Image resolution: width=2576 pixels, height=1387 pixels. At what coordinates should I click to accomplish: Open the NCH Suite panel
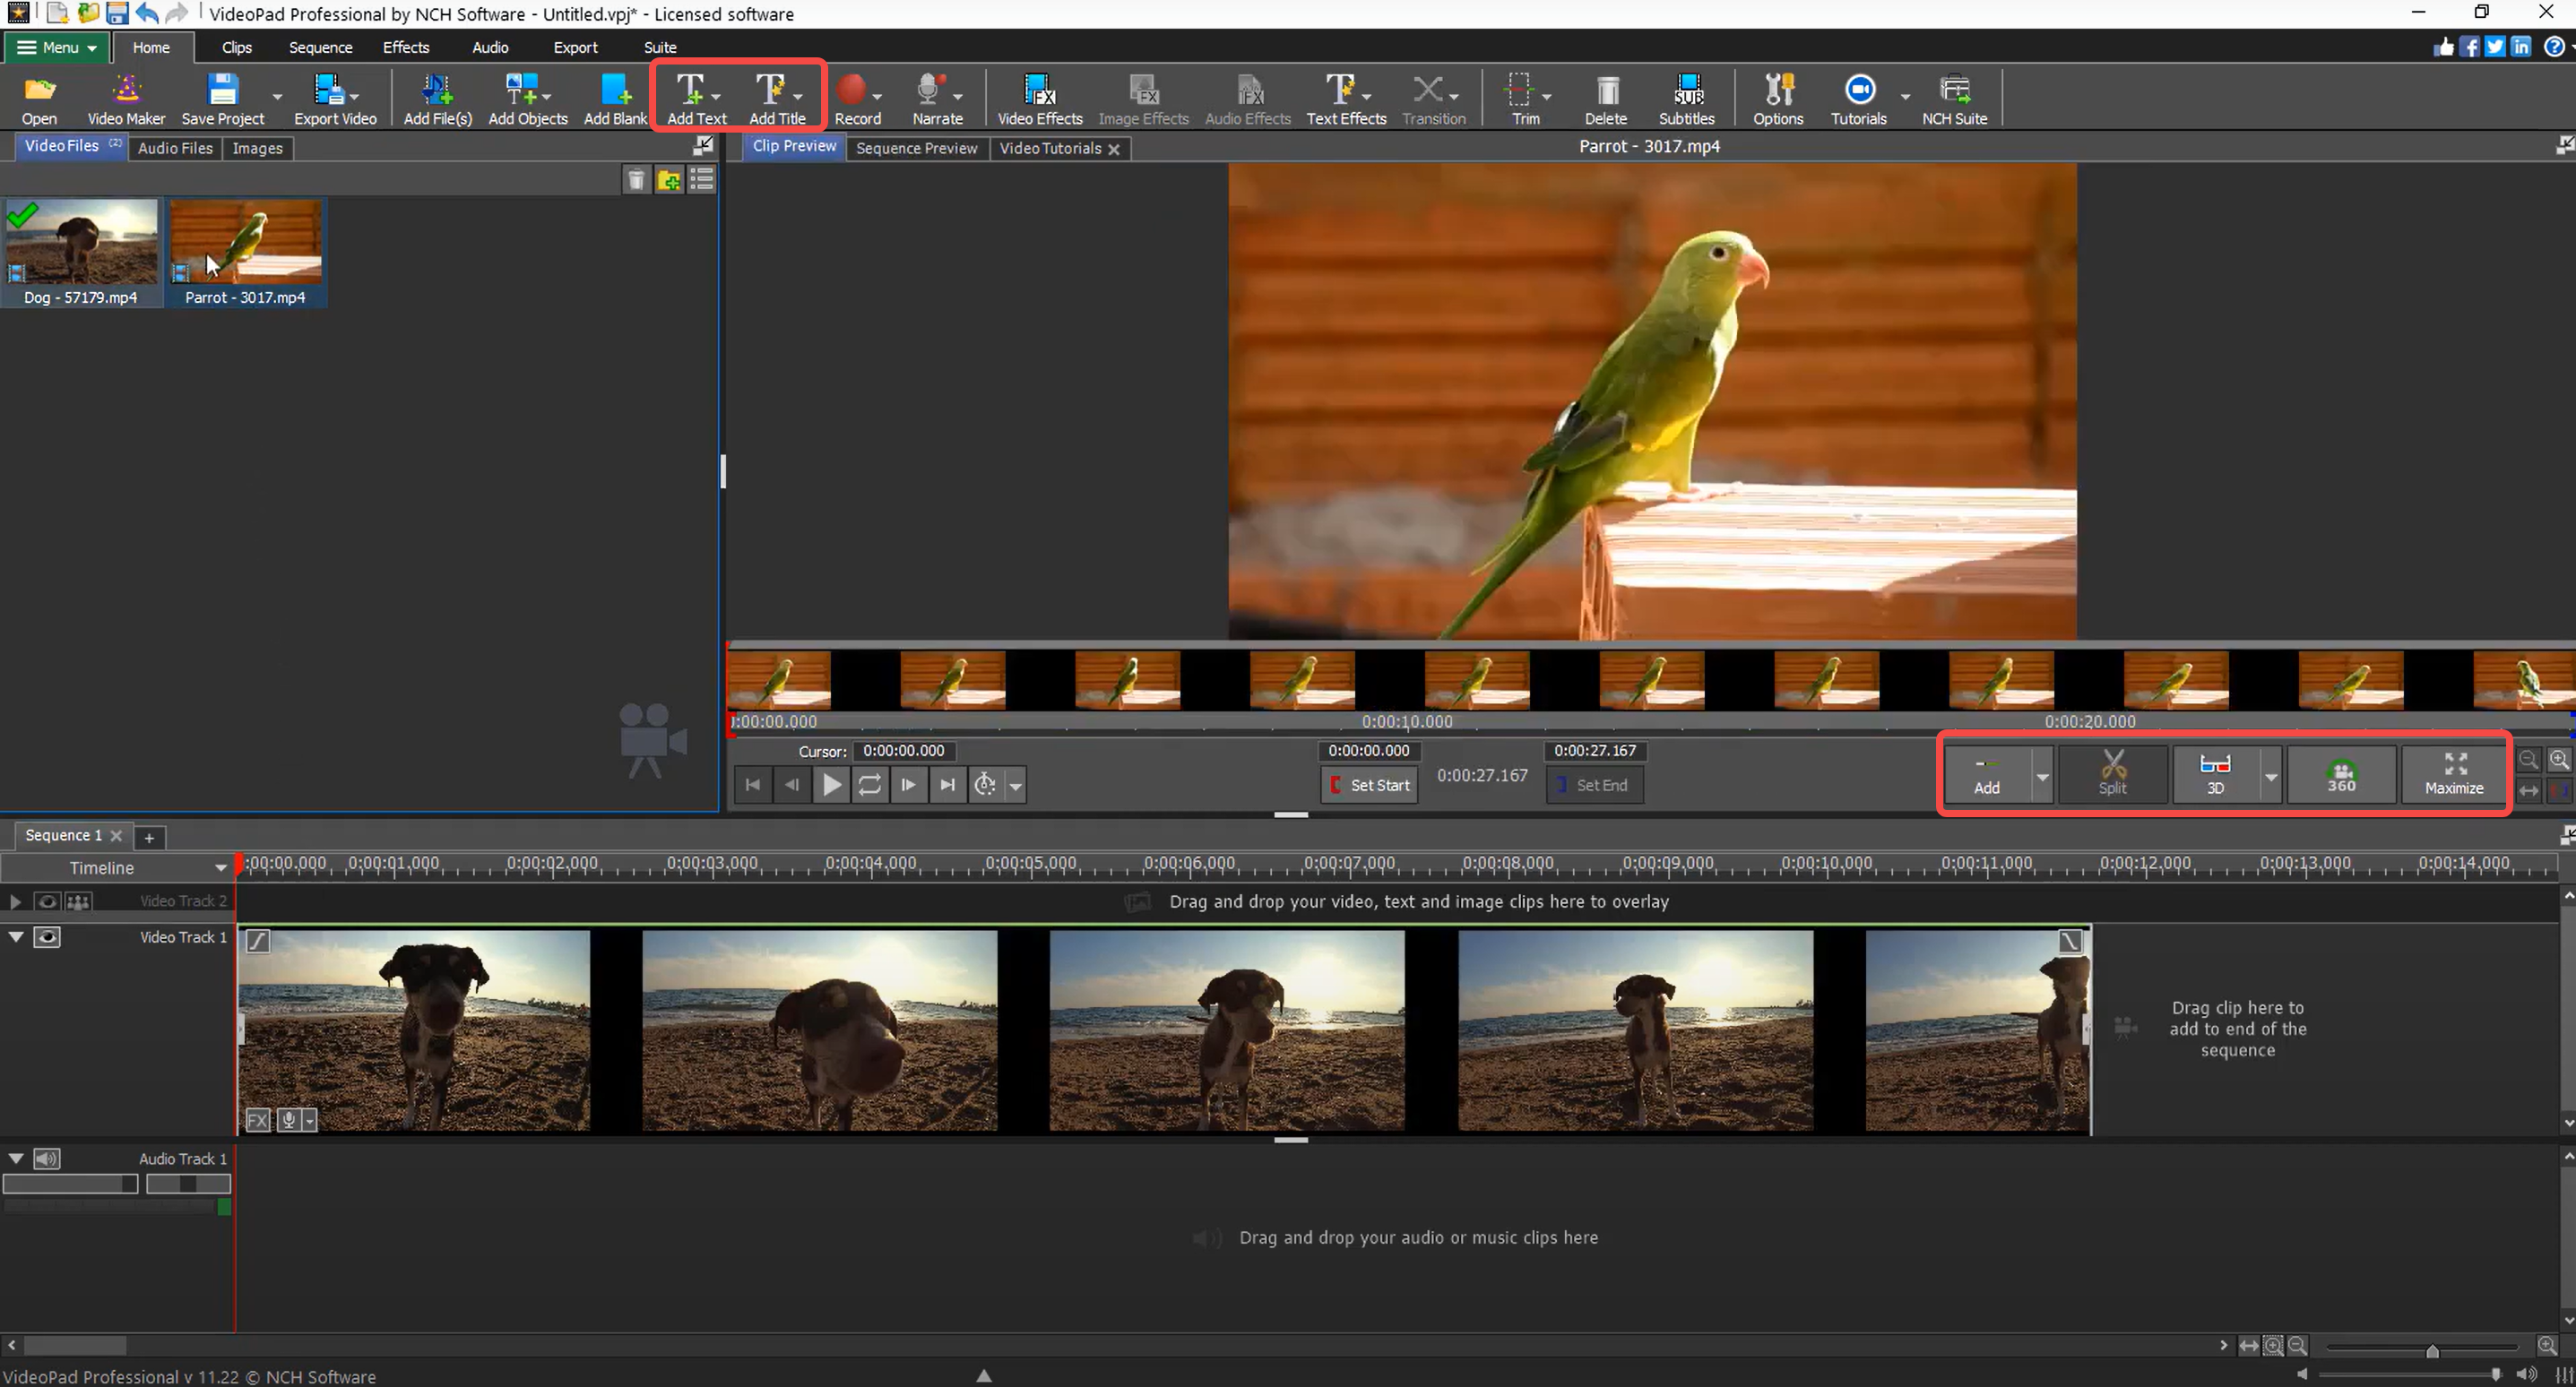tap(1955, 97)
